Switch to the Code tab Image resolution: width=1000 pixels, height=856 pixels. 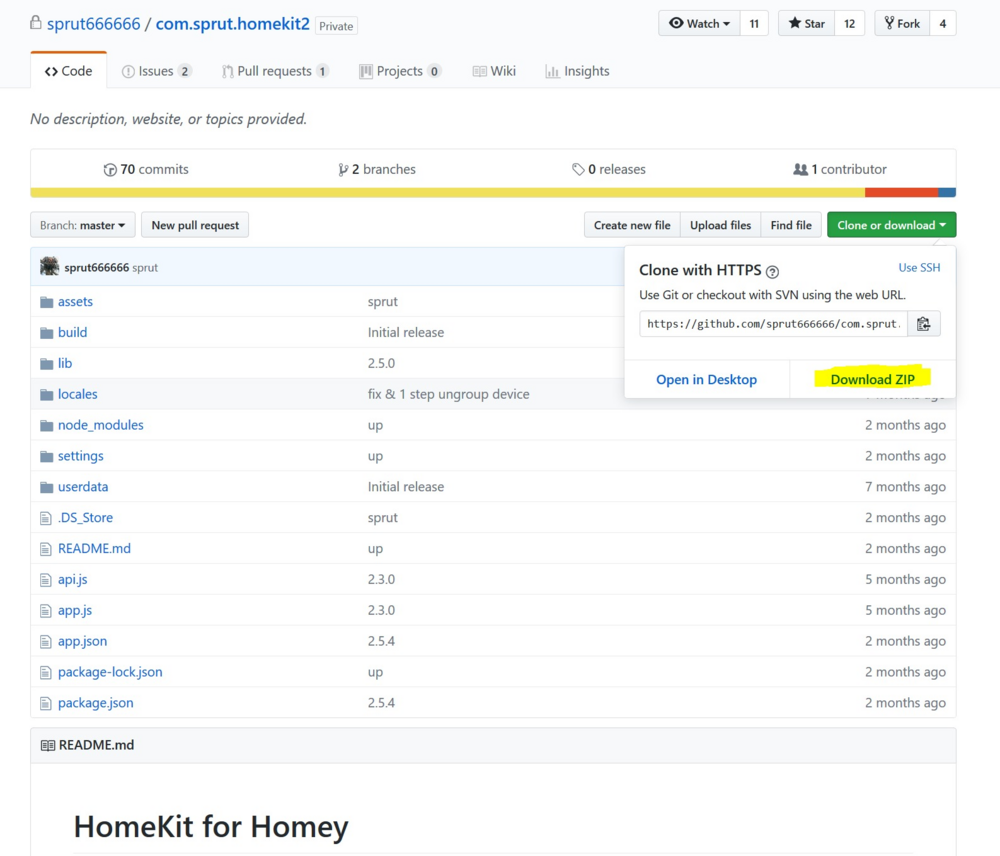(68, 71)
